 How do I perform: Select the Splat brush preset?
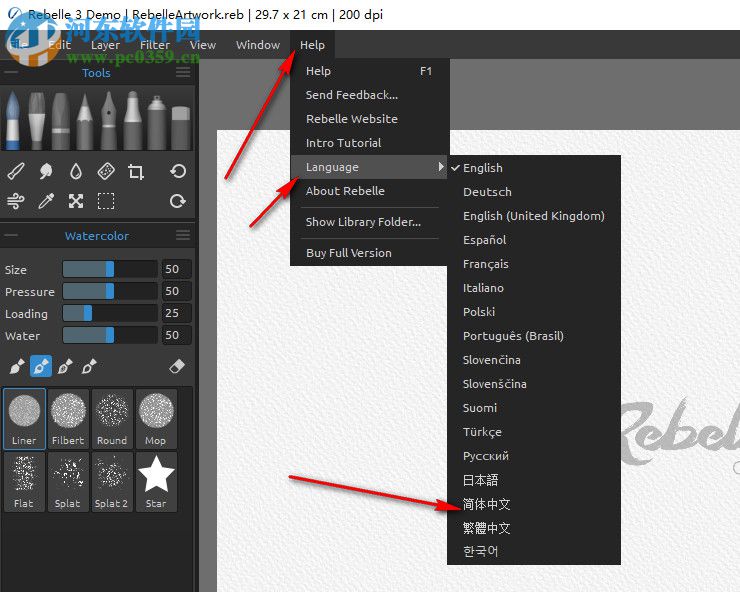[68, 482]
